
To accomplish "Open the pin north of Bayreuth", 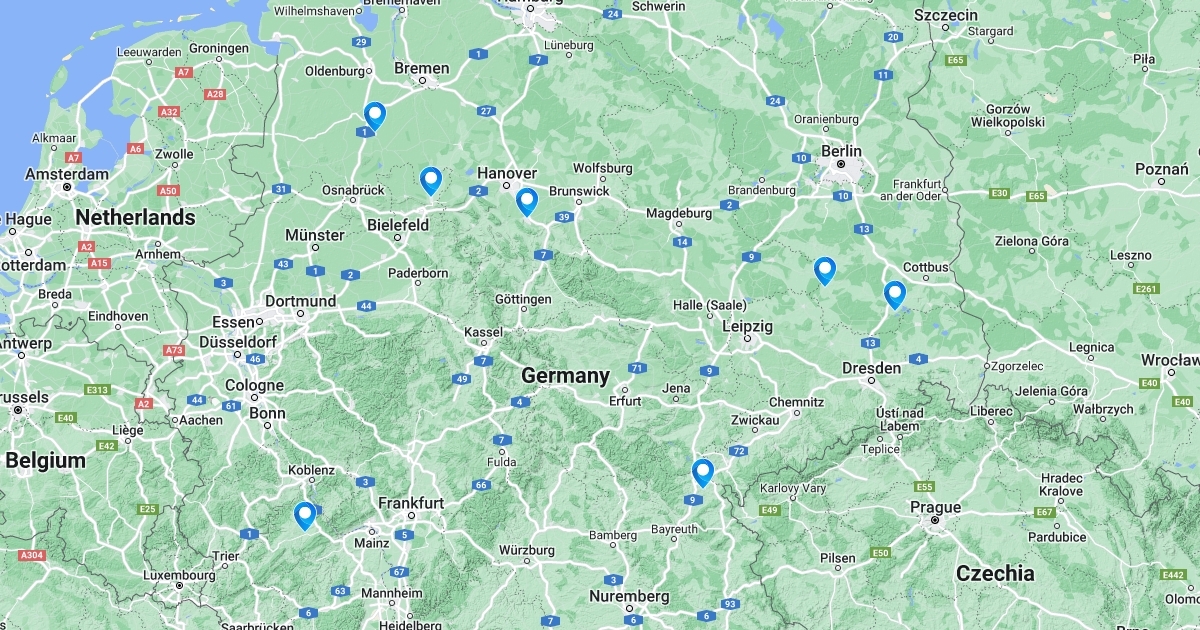I will pyautogui.click(x=703, y=473).
